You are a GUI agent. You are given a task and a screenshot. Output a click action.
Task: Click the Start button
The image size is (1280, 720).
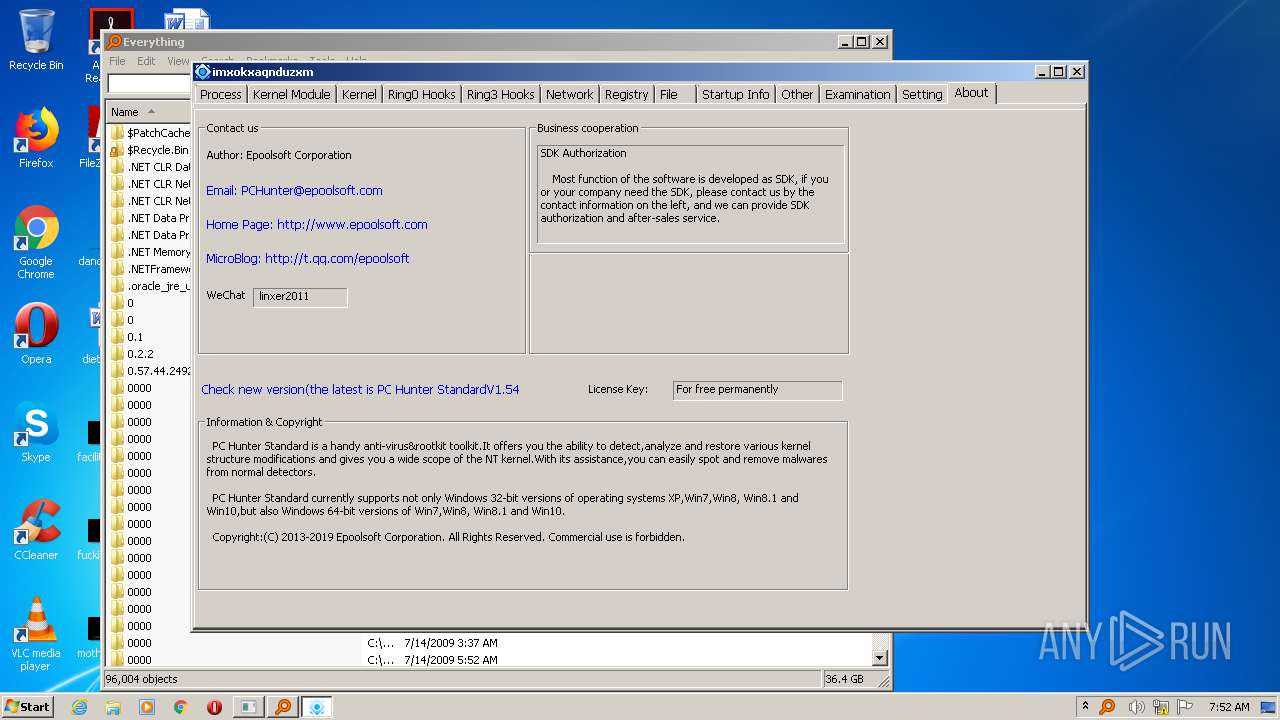28,706
